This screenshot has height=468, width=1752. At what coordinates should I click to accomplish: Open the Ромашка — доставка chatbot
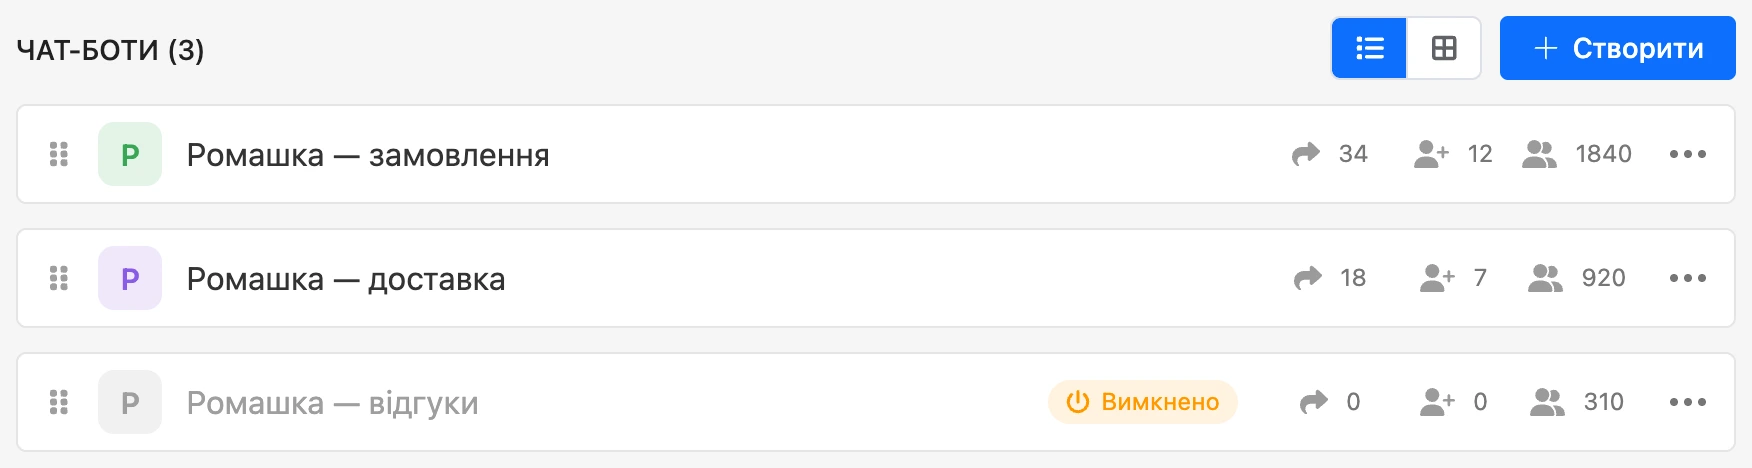[x=346, y=279]
